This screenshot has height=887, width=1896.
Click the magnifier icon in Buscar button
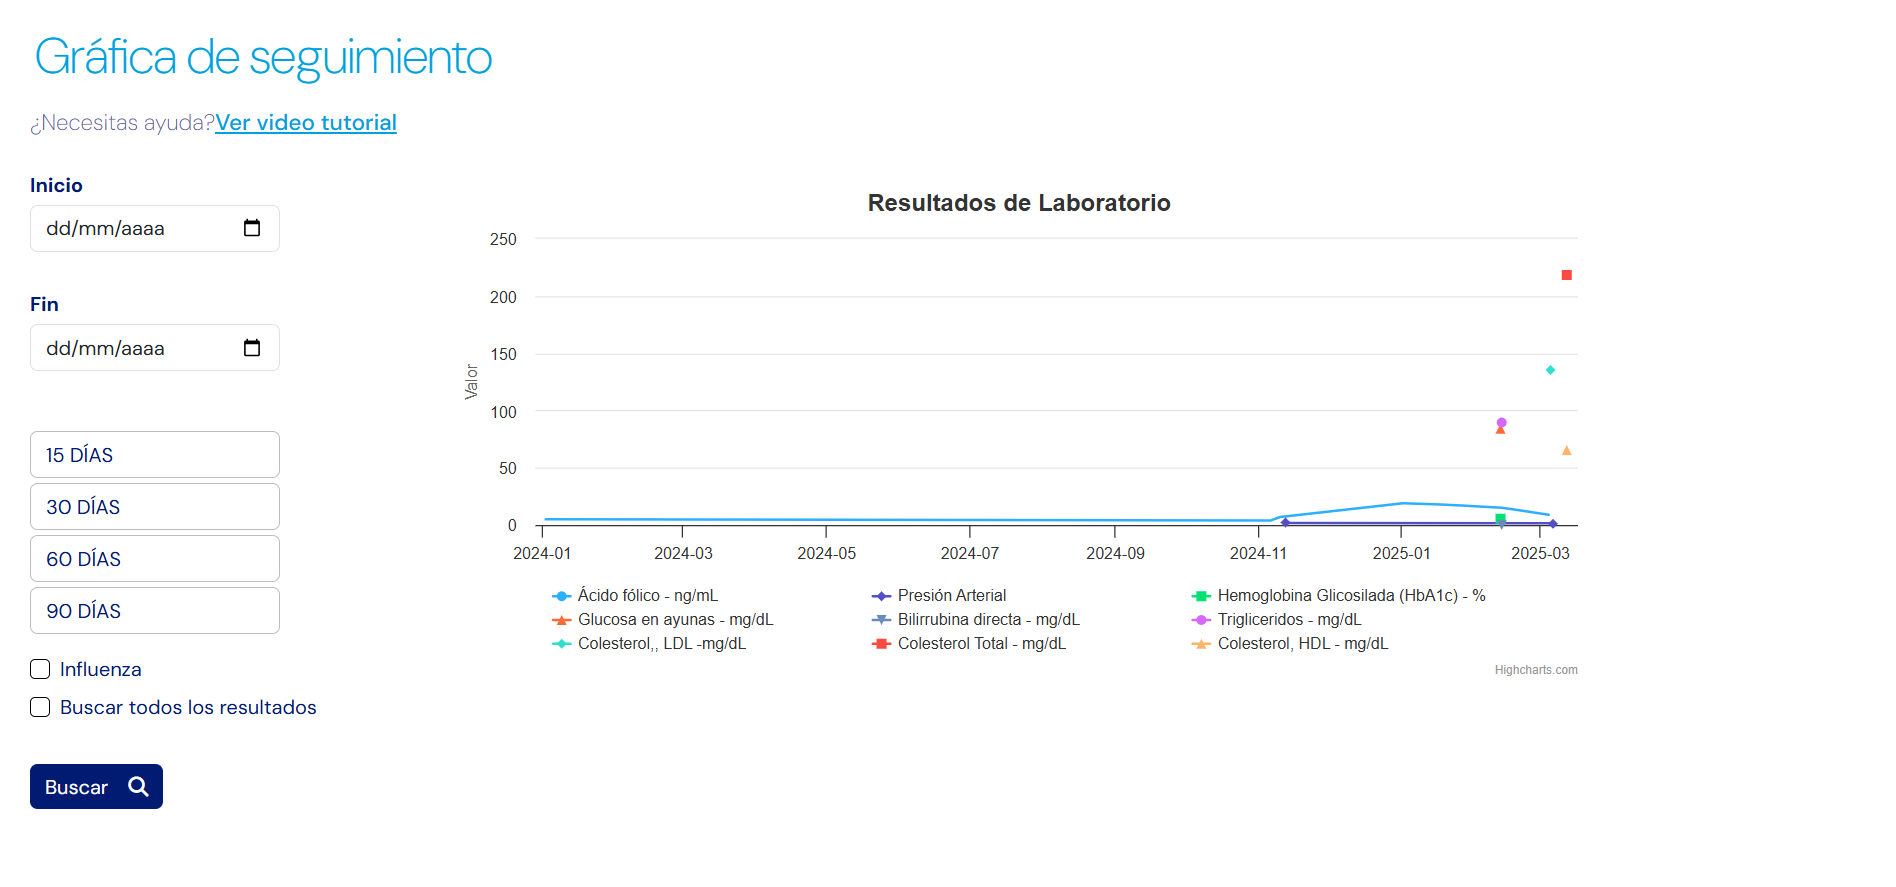138,787
